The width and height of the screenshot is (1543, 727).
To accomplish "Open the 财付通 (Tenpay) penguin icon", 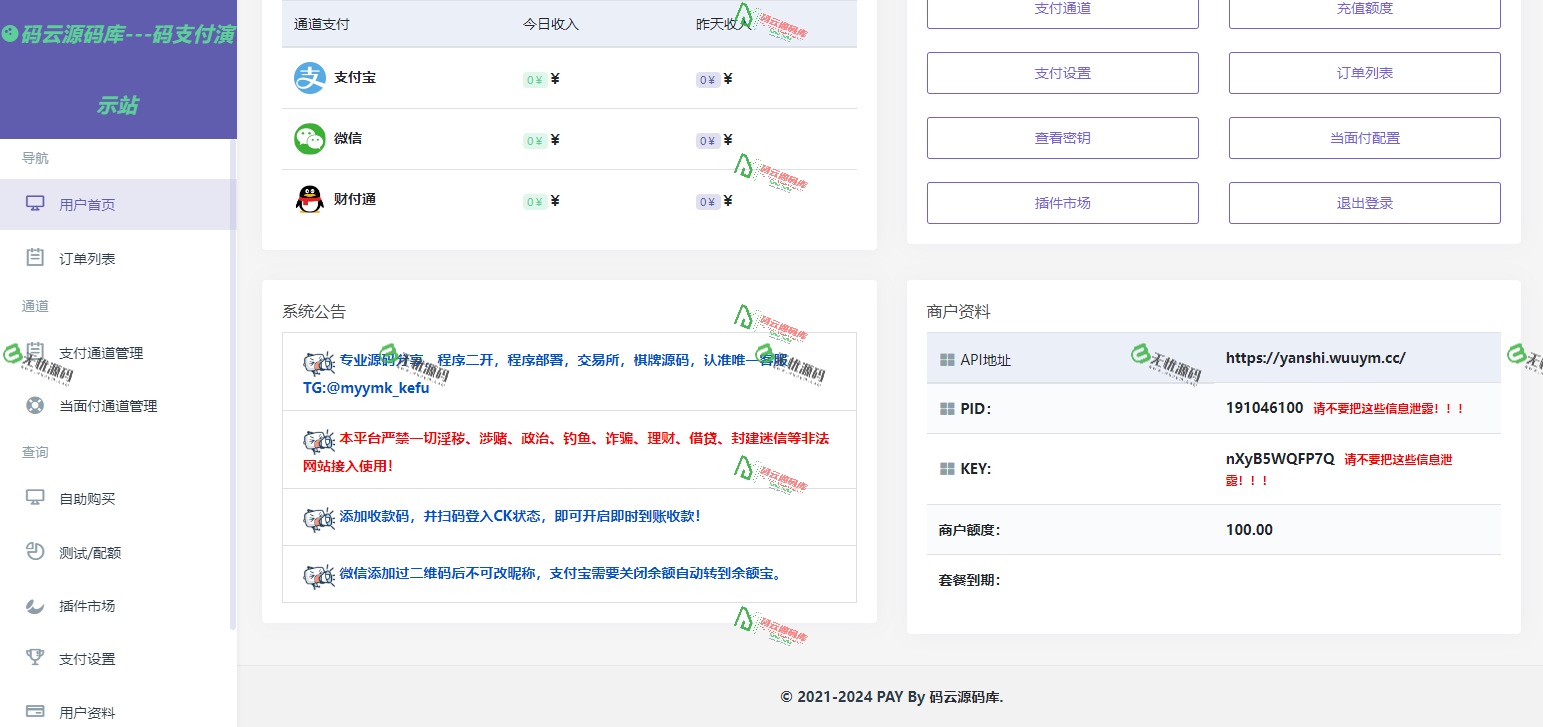I will click(x=311, y=198).
